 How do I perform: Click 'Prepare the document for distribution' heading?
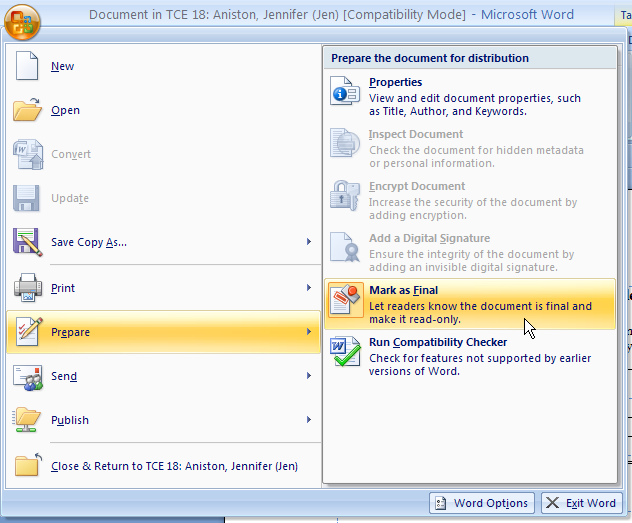click(430, 58)
